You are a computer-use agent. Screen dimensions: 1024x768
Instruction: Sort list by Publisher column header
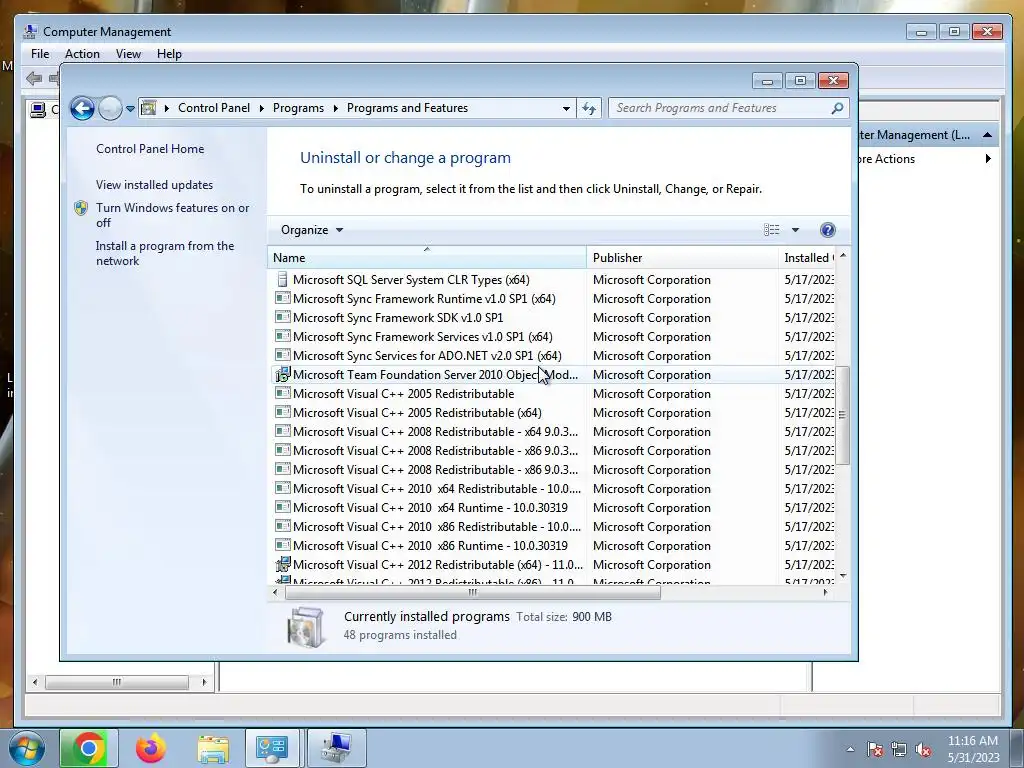pos(682,258)
